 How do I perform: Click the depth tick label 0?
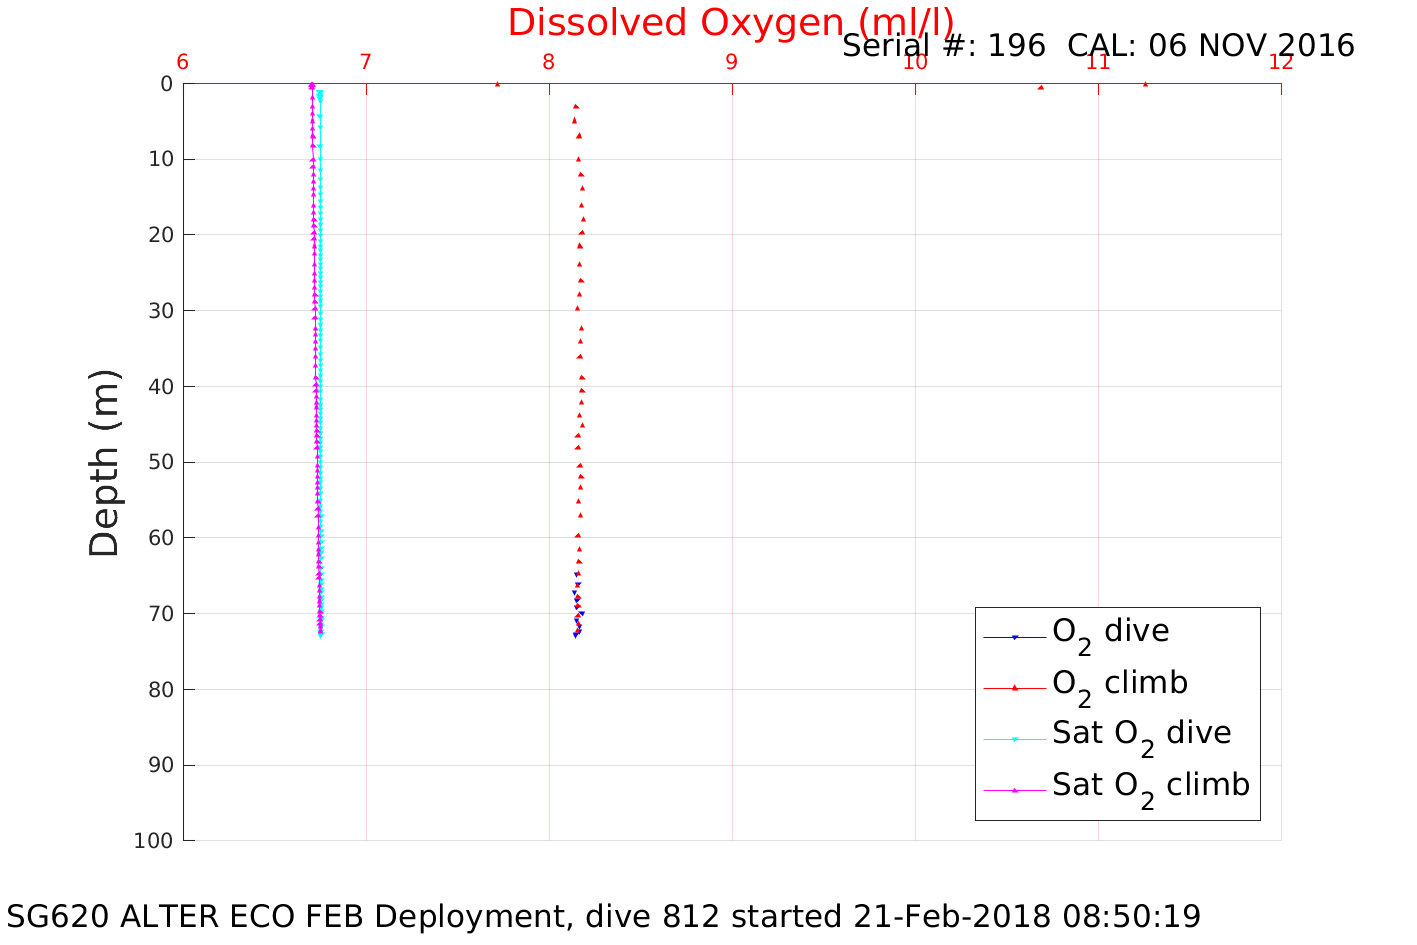pos(166,84)
